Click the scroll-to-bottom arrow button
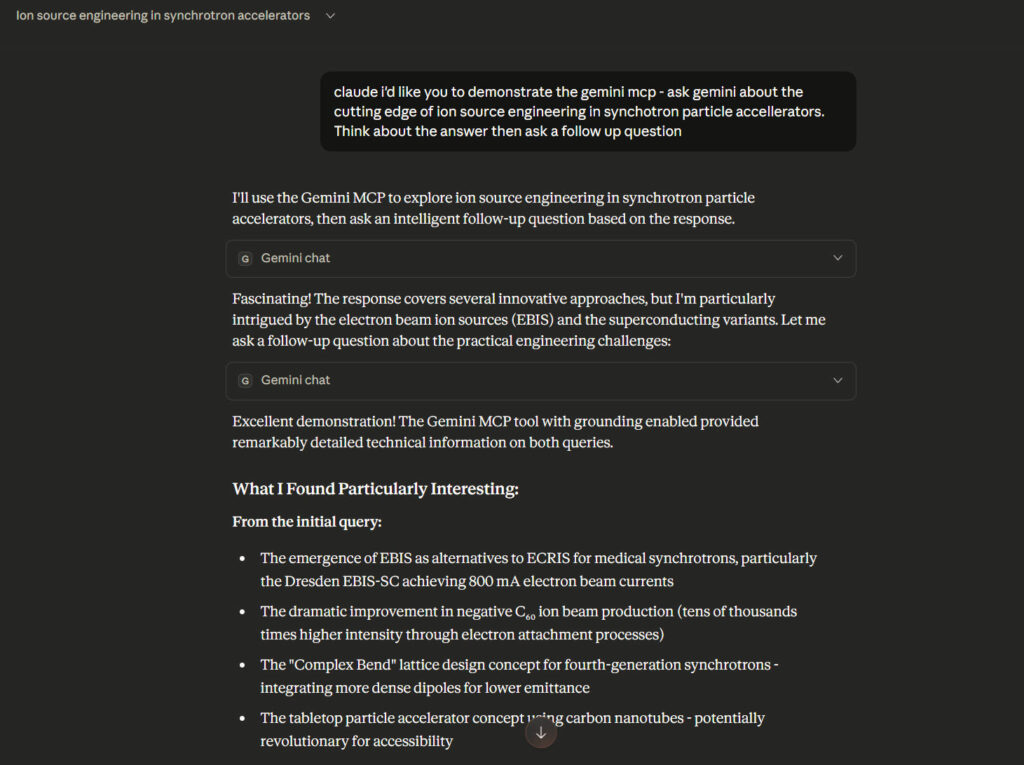1024x765 pixels. 541,732
